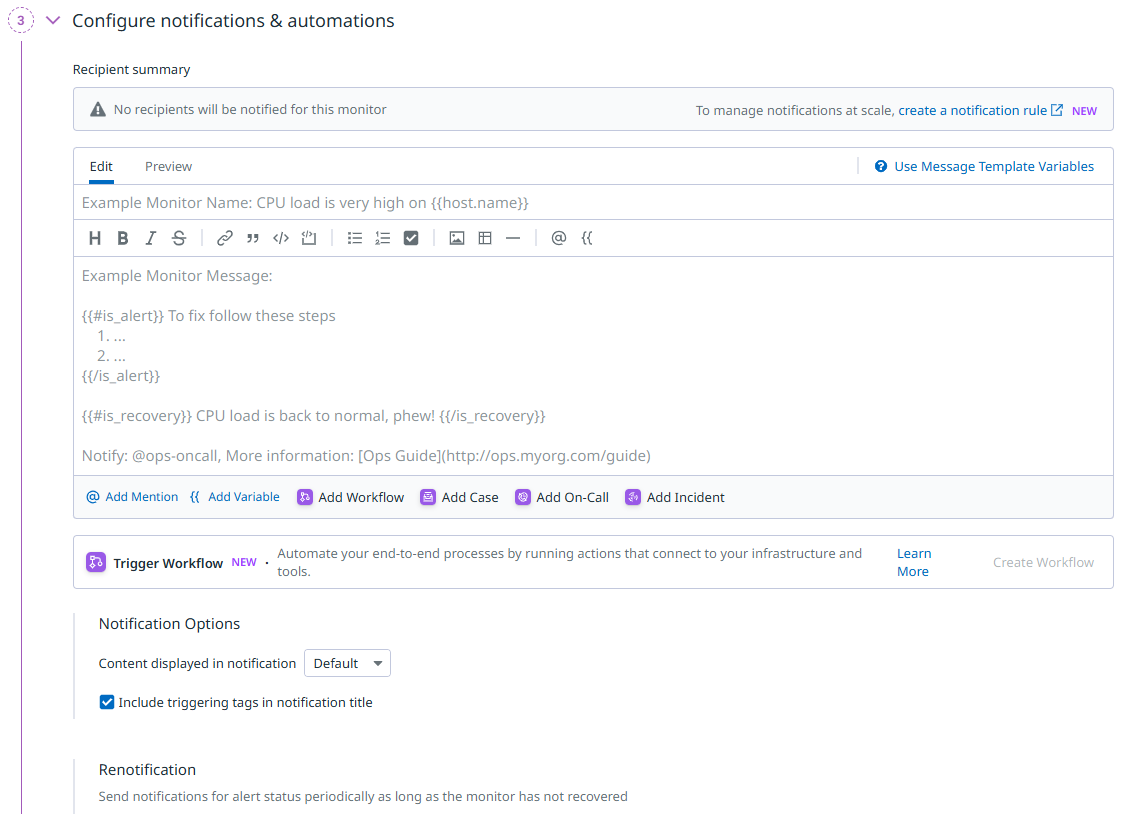Click the monitor name input field
Image resolution: width=1122 pixels, height=814 pixels.
coord(593,203)
